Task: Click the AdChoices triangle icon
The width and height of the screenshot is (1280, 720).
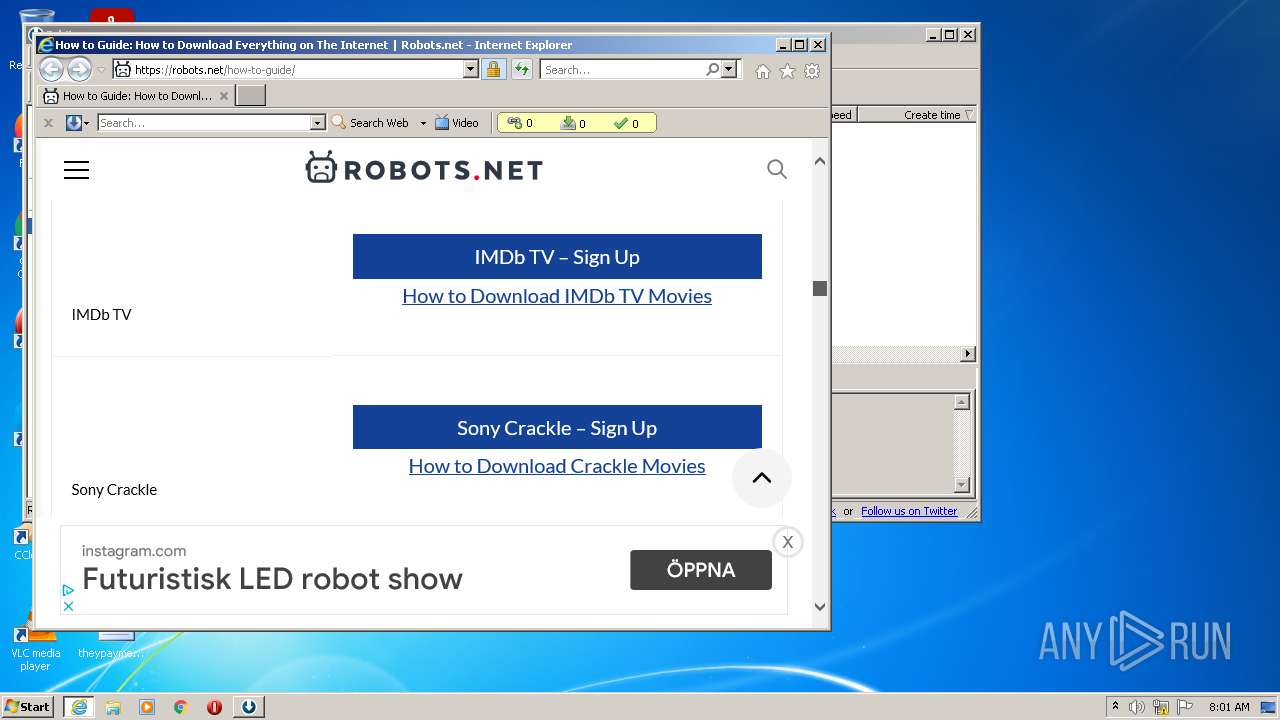Action: click(68, 590)
